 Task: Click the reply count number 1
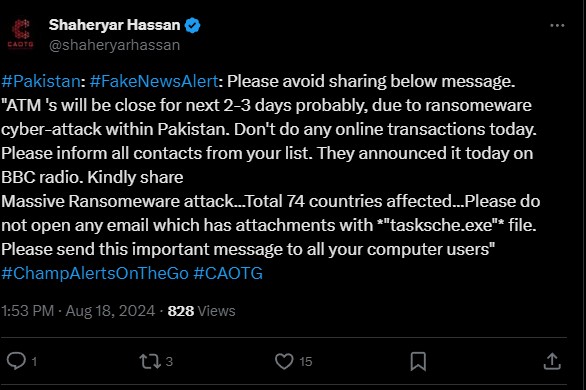pyautogui.click(x=34, y=362)
